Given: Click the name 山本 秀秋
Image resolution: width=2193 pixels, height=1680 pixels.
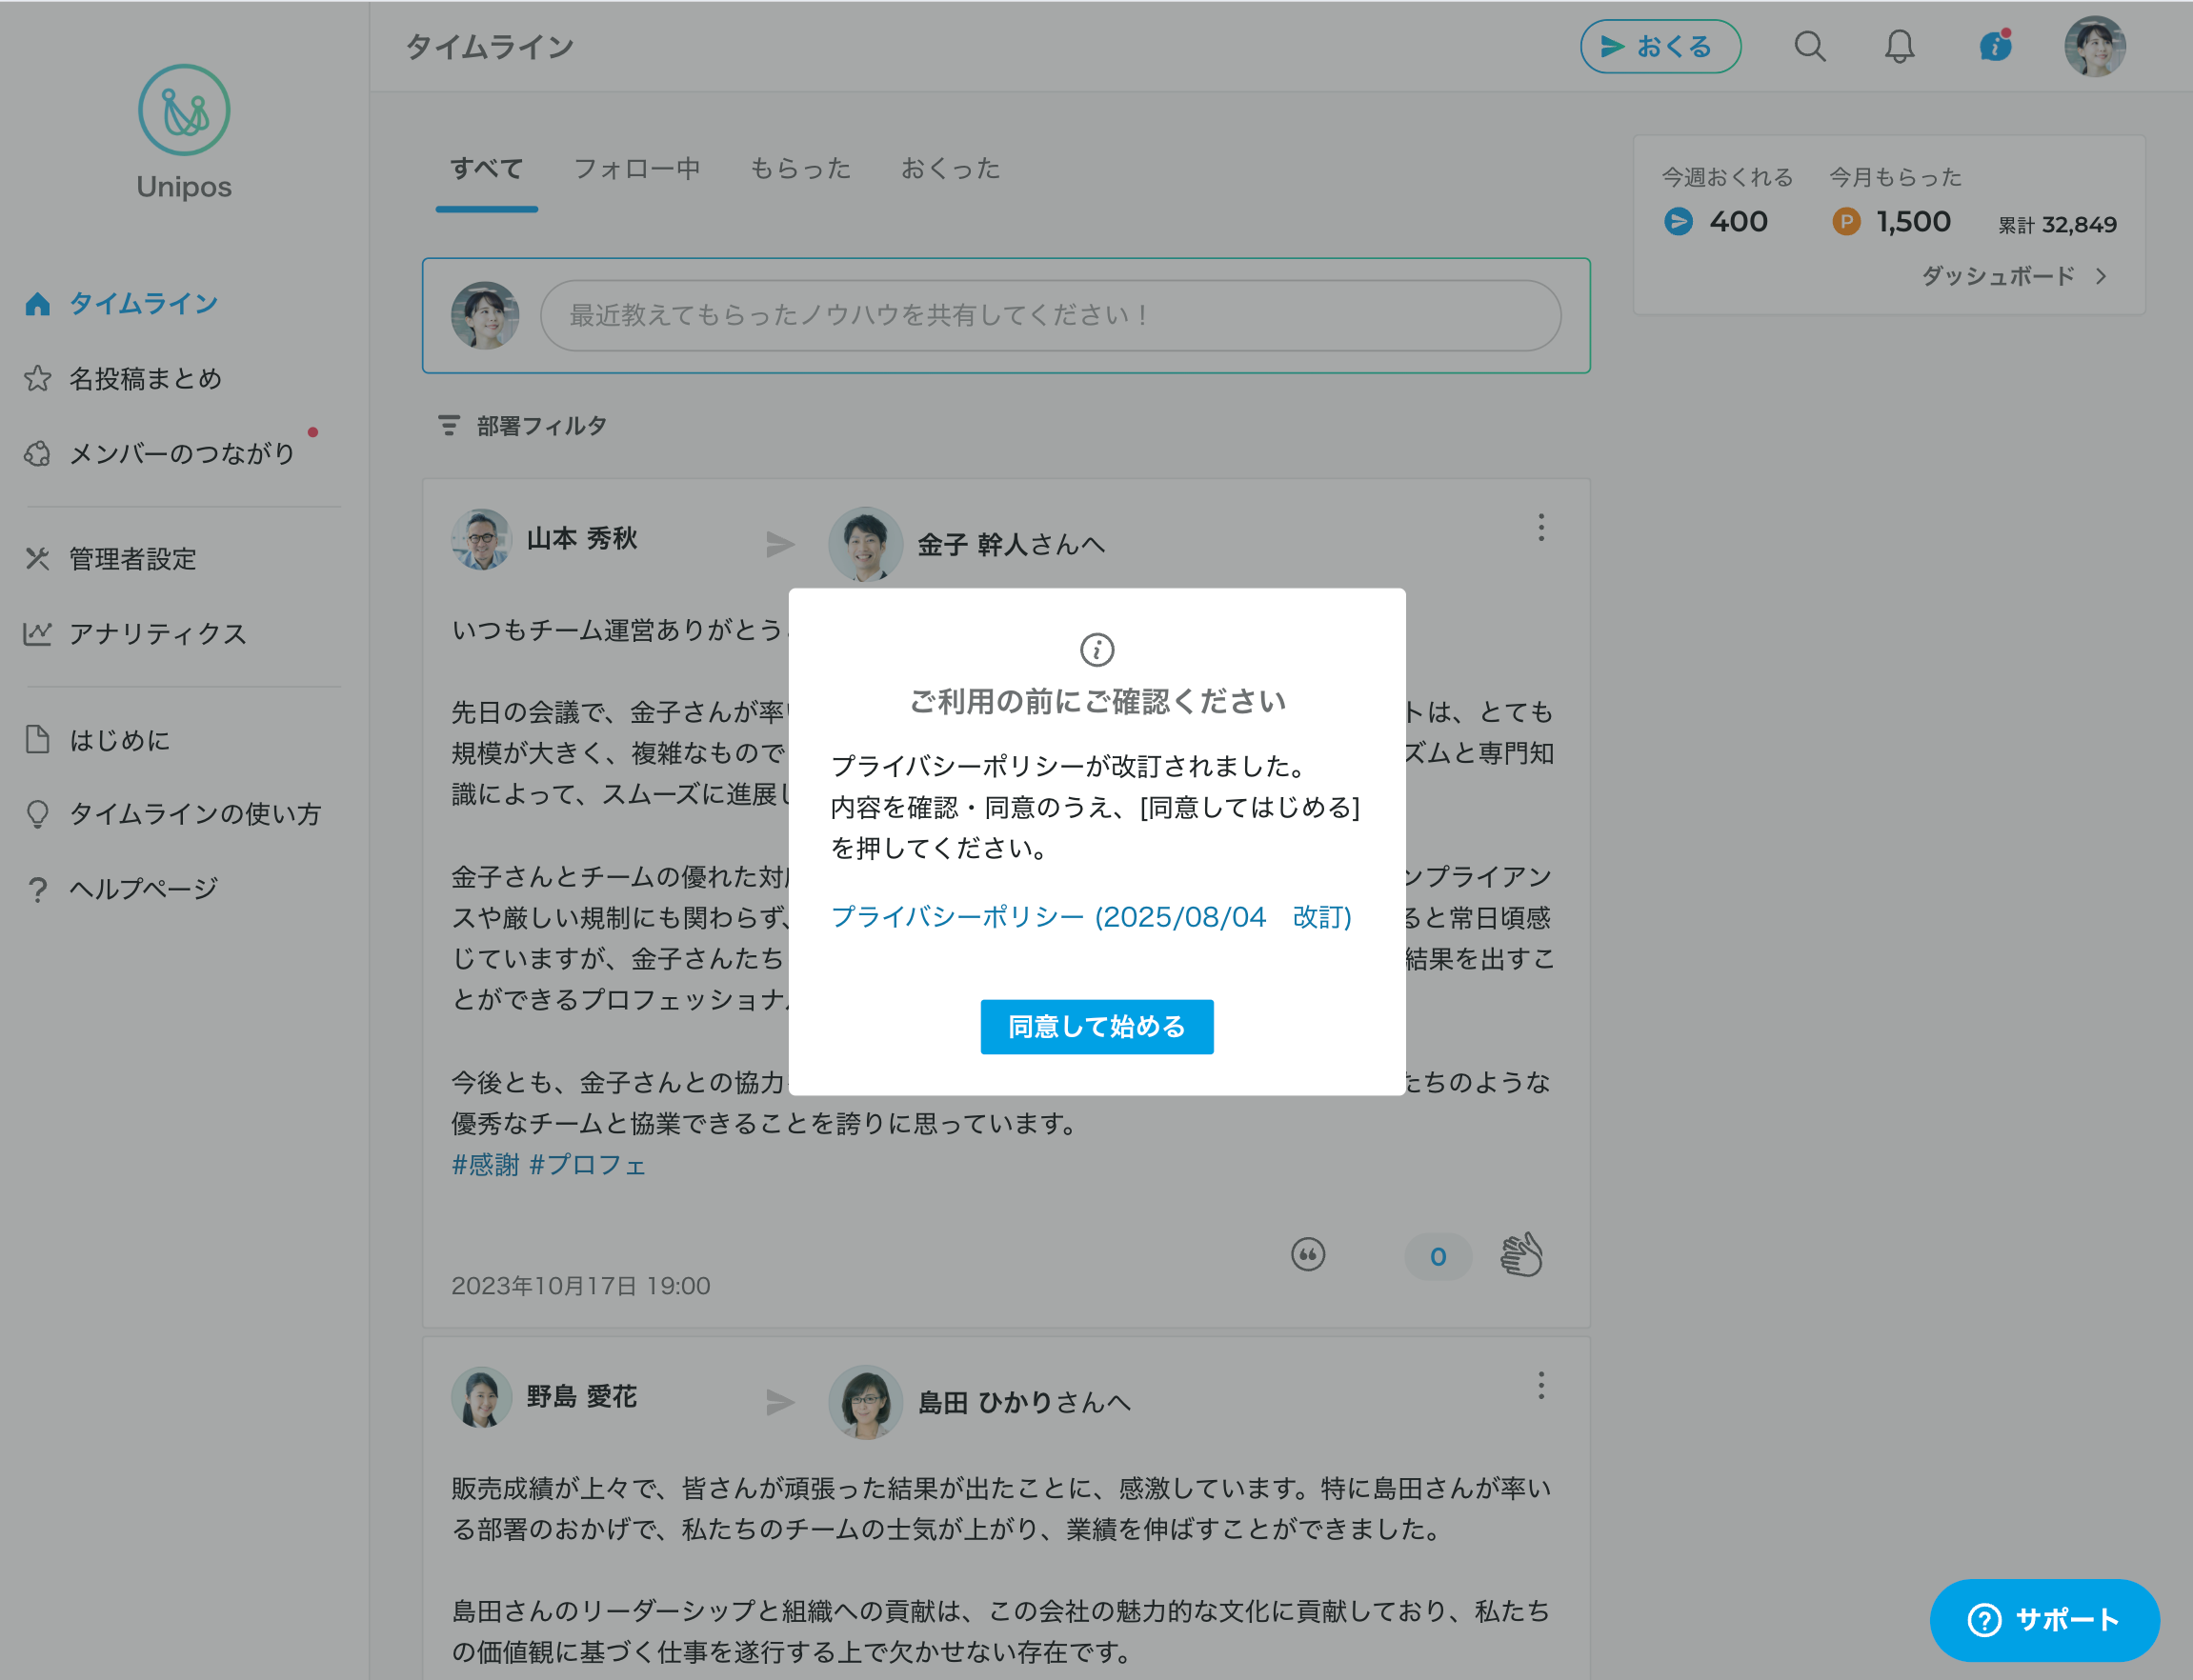Looking at the screenshot, I should [582, 539].
